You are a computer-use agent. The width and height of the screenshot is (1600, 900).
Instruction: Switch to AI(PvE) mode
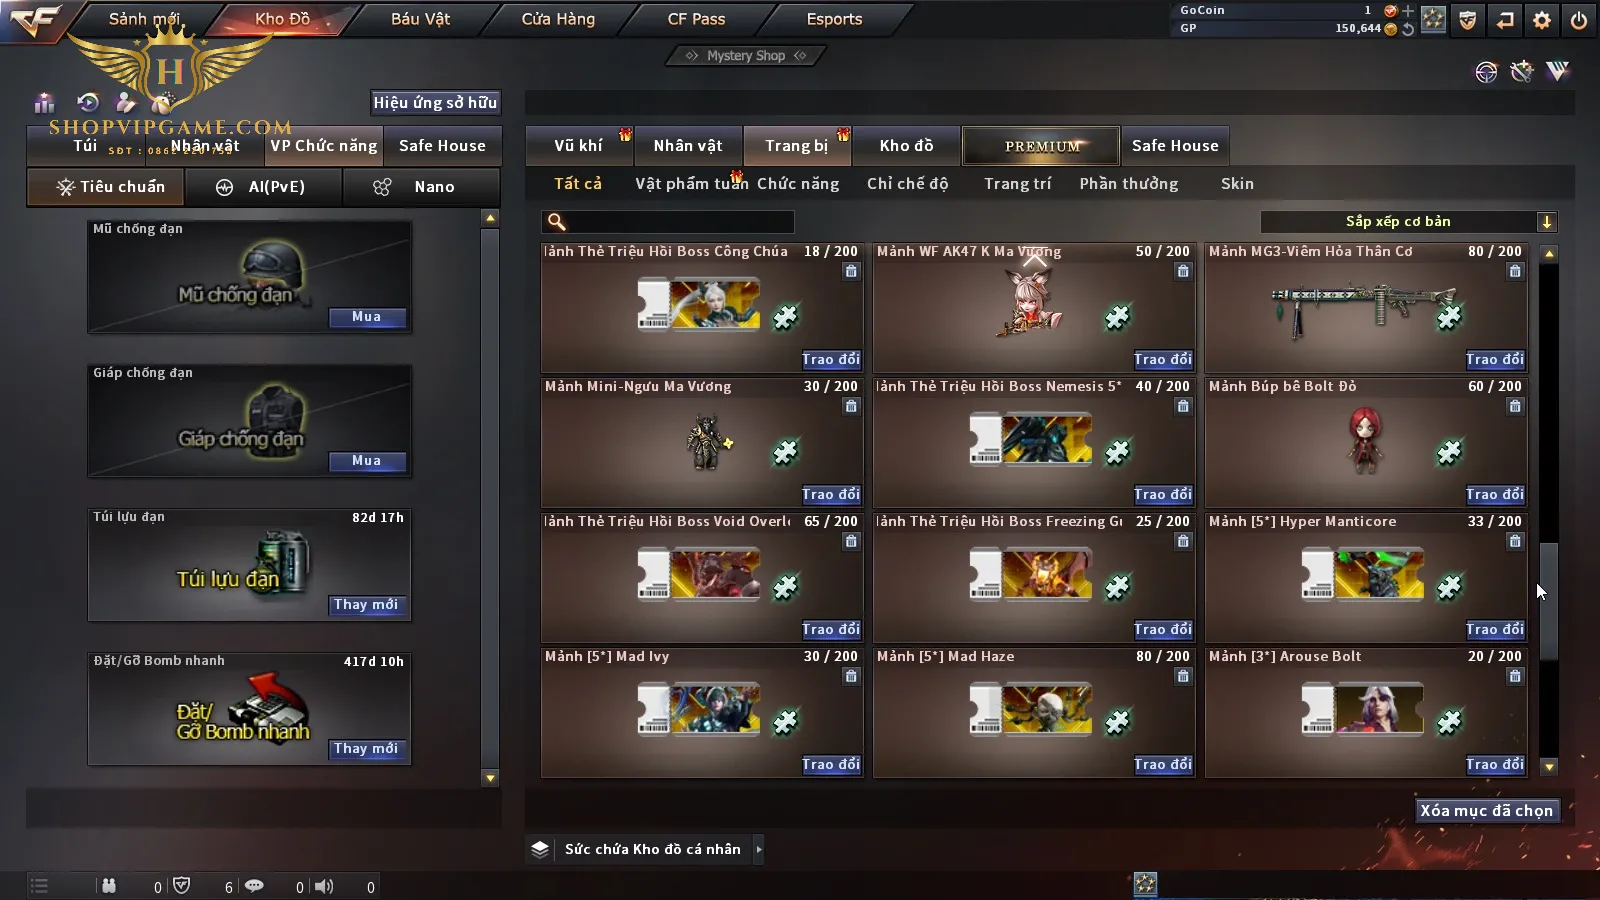pos(263,187)
